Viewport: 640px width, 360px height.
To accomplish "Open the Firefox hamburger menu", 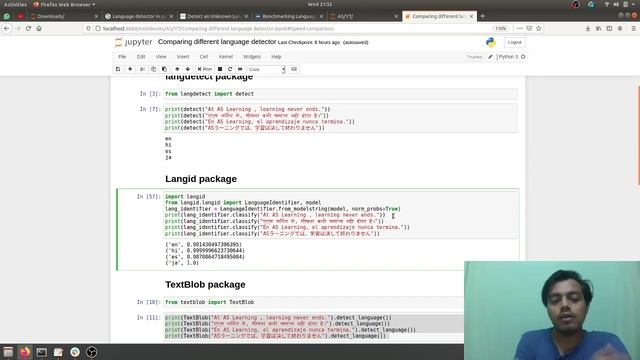I will (633, 29).
